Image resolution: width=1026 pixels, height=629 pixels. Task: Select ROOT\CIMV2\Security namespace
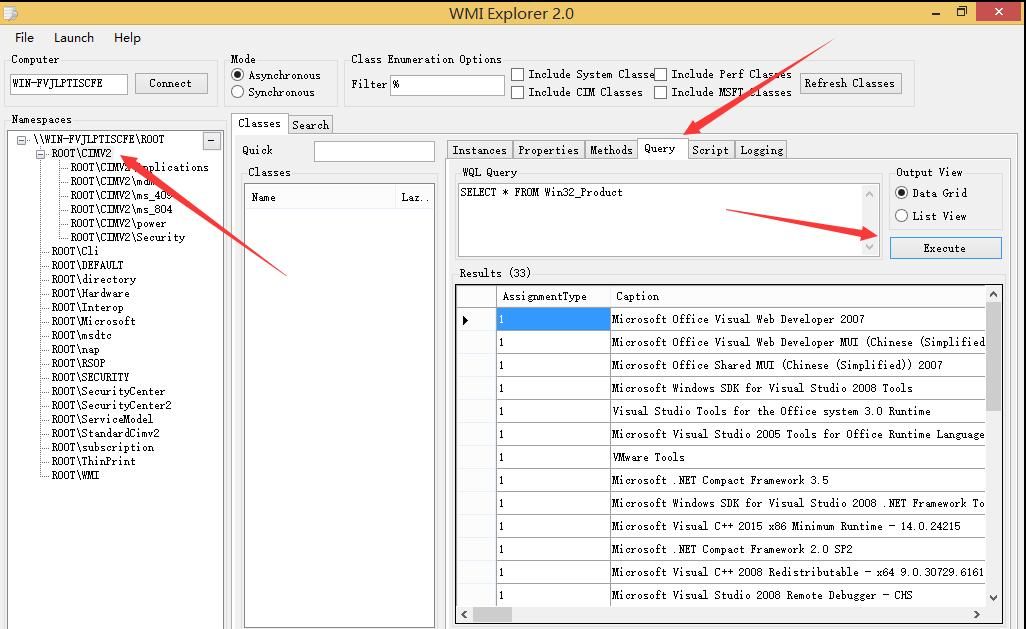(128, 238)
